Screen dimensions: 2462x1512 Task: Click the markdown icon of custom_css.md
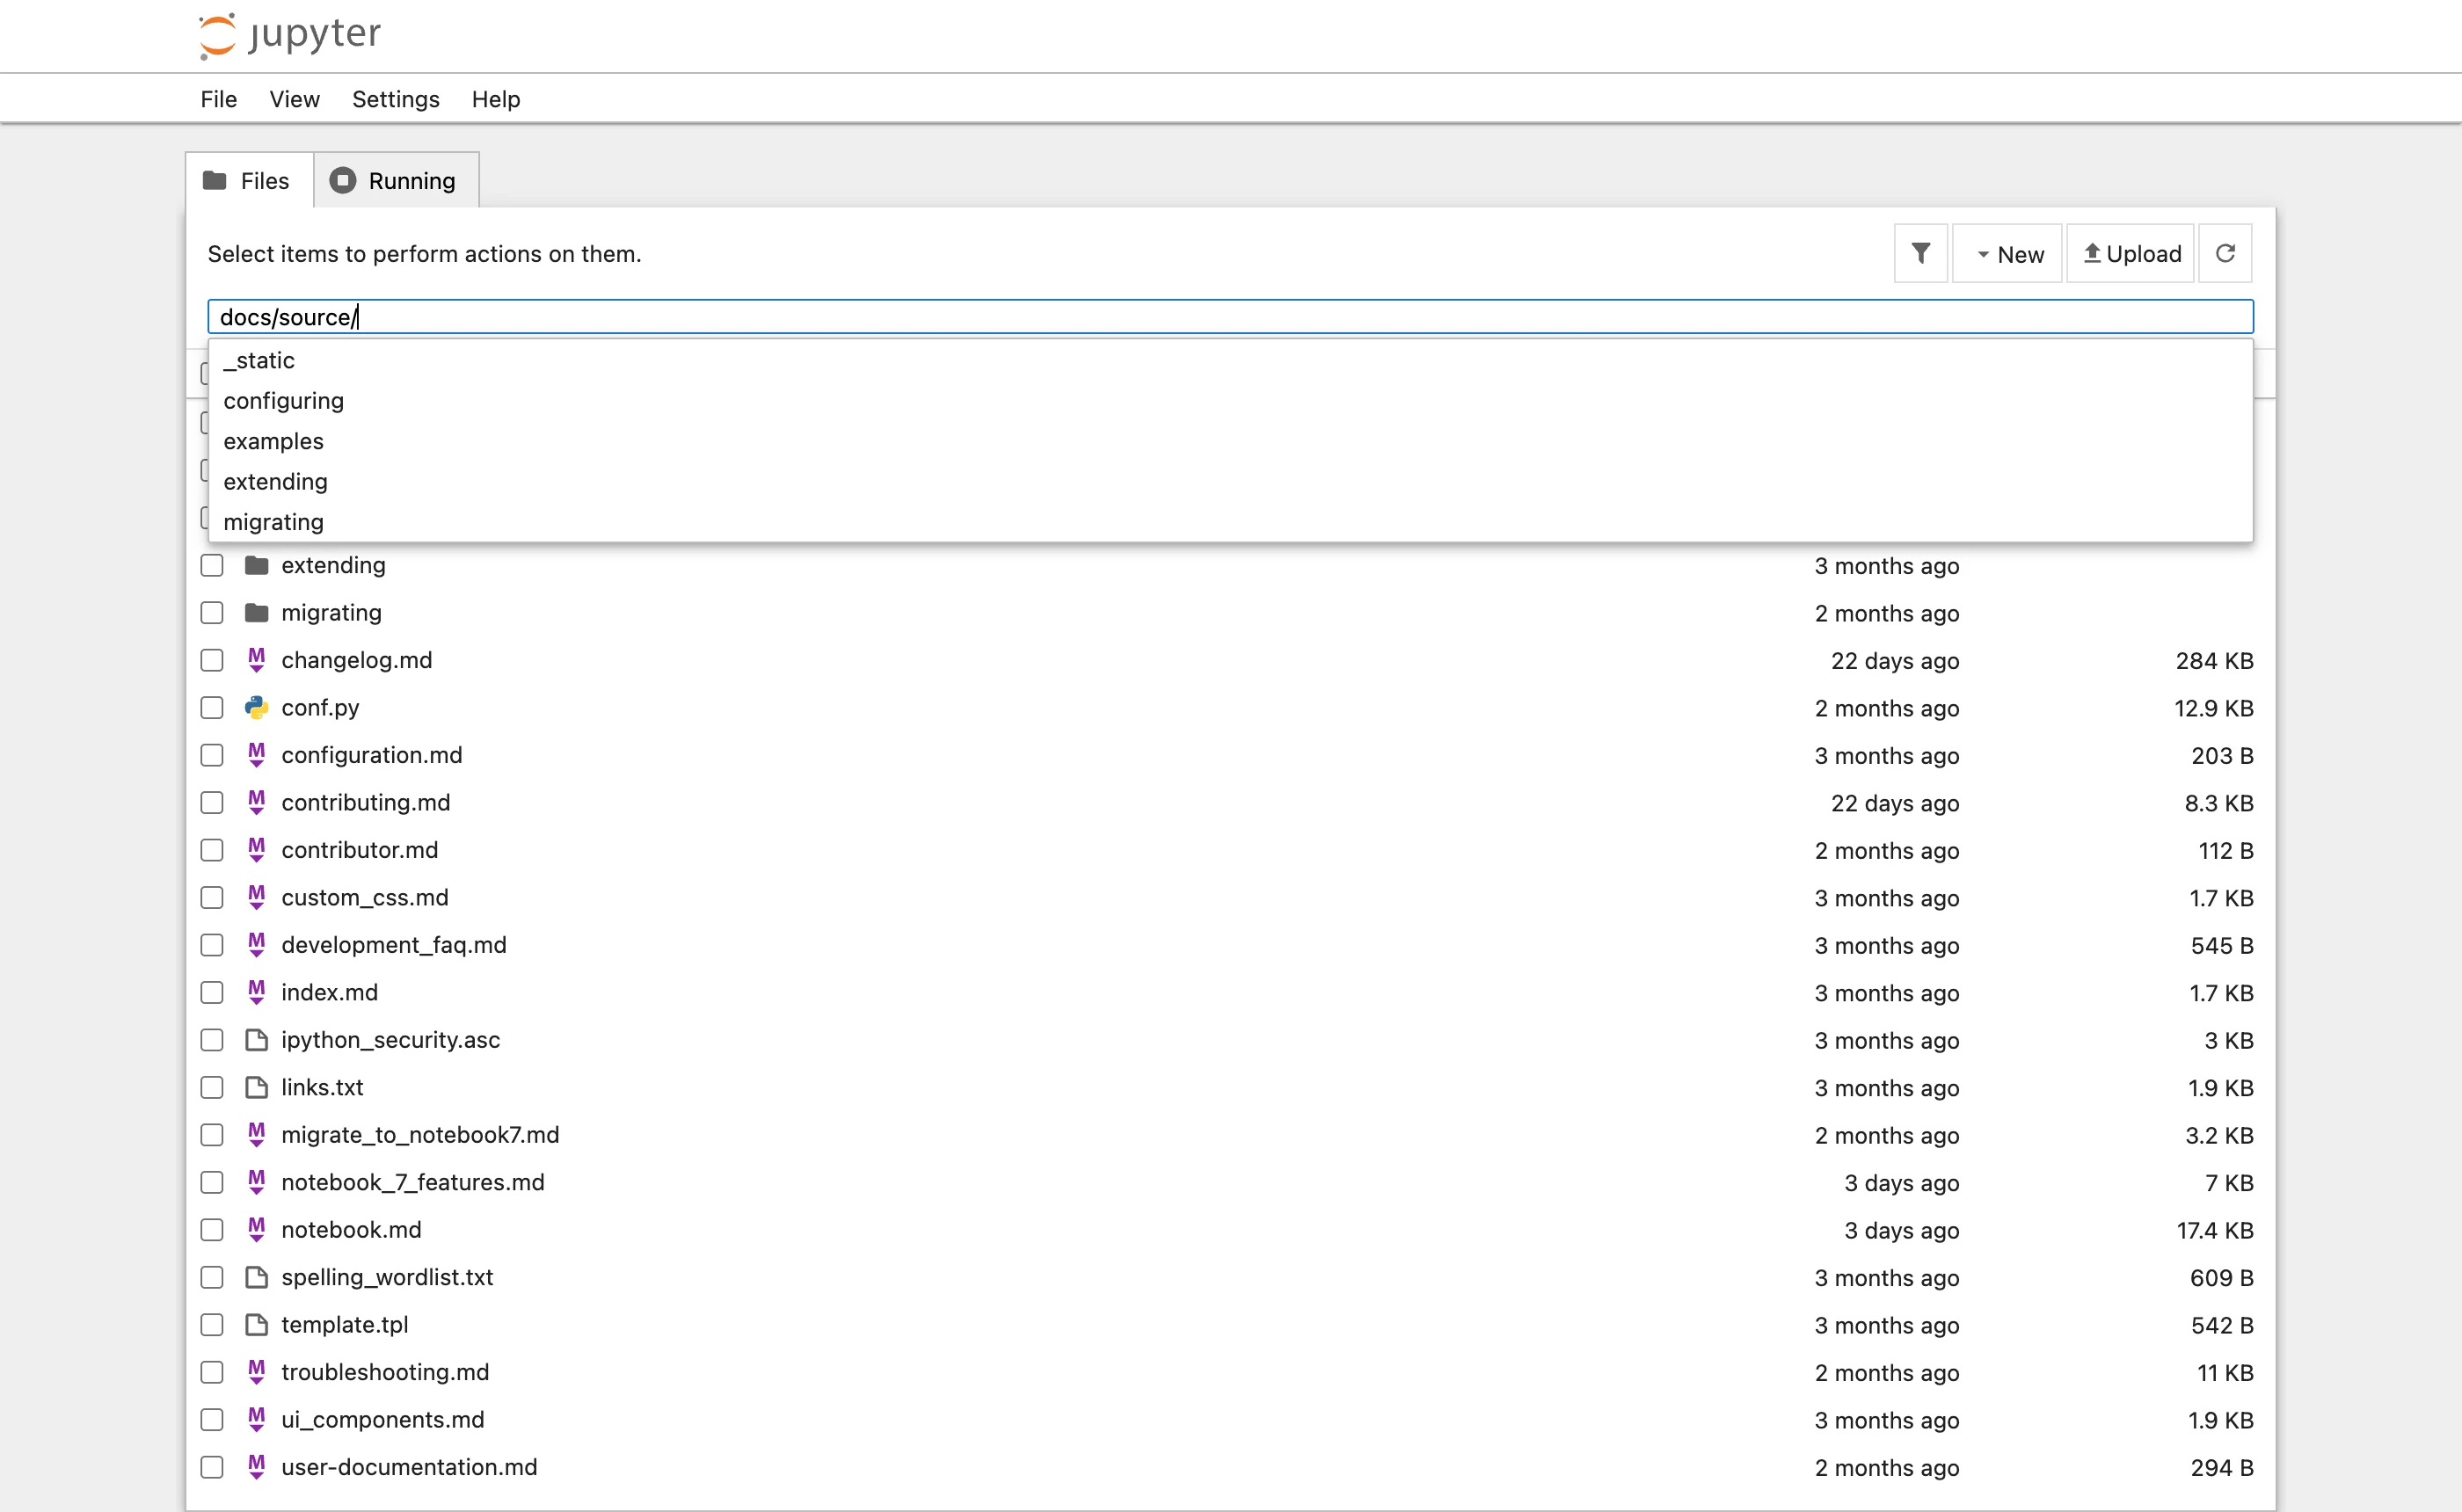coord(257,898)
